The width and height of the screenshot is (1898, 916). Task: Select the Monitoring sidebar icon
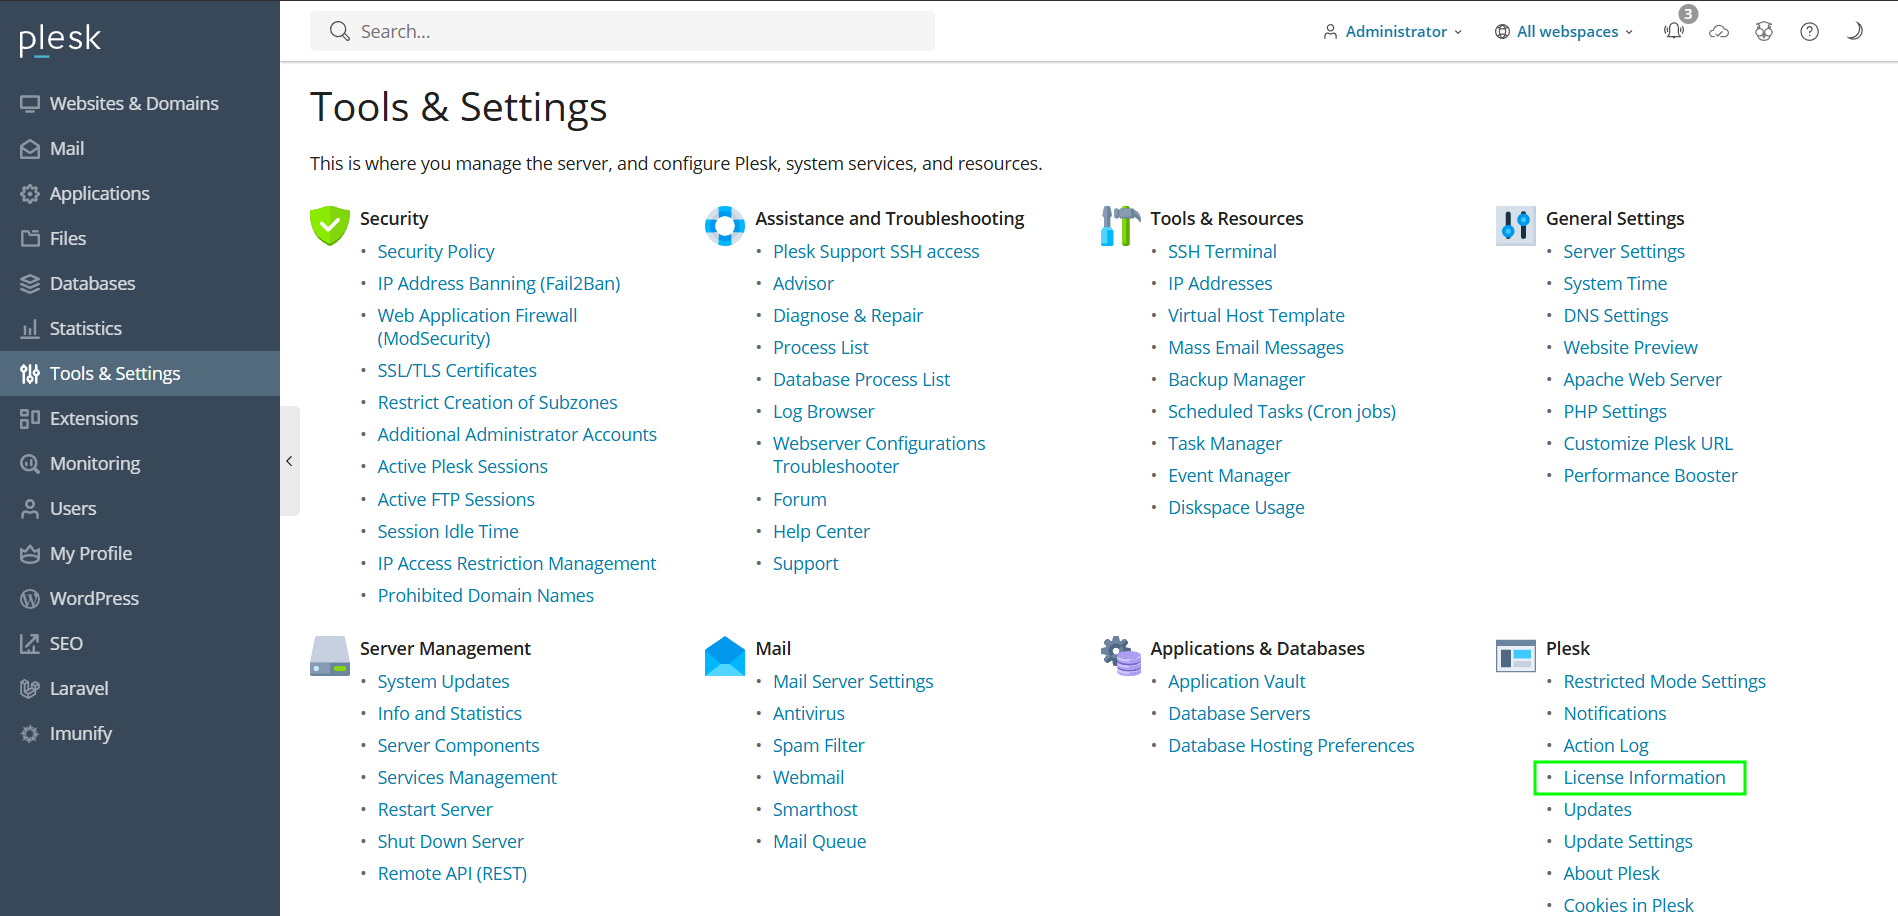click(x=29, y=463)
